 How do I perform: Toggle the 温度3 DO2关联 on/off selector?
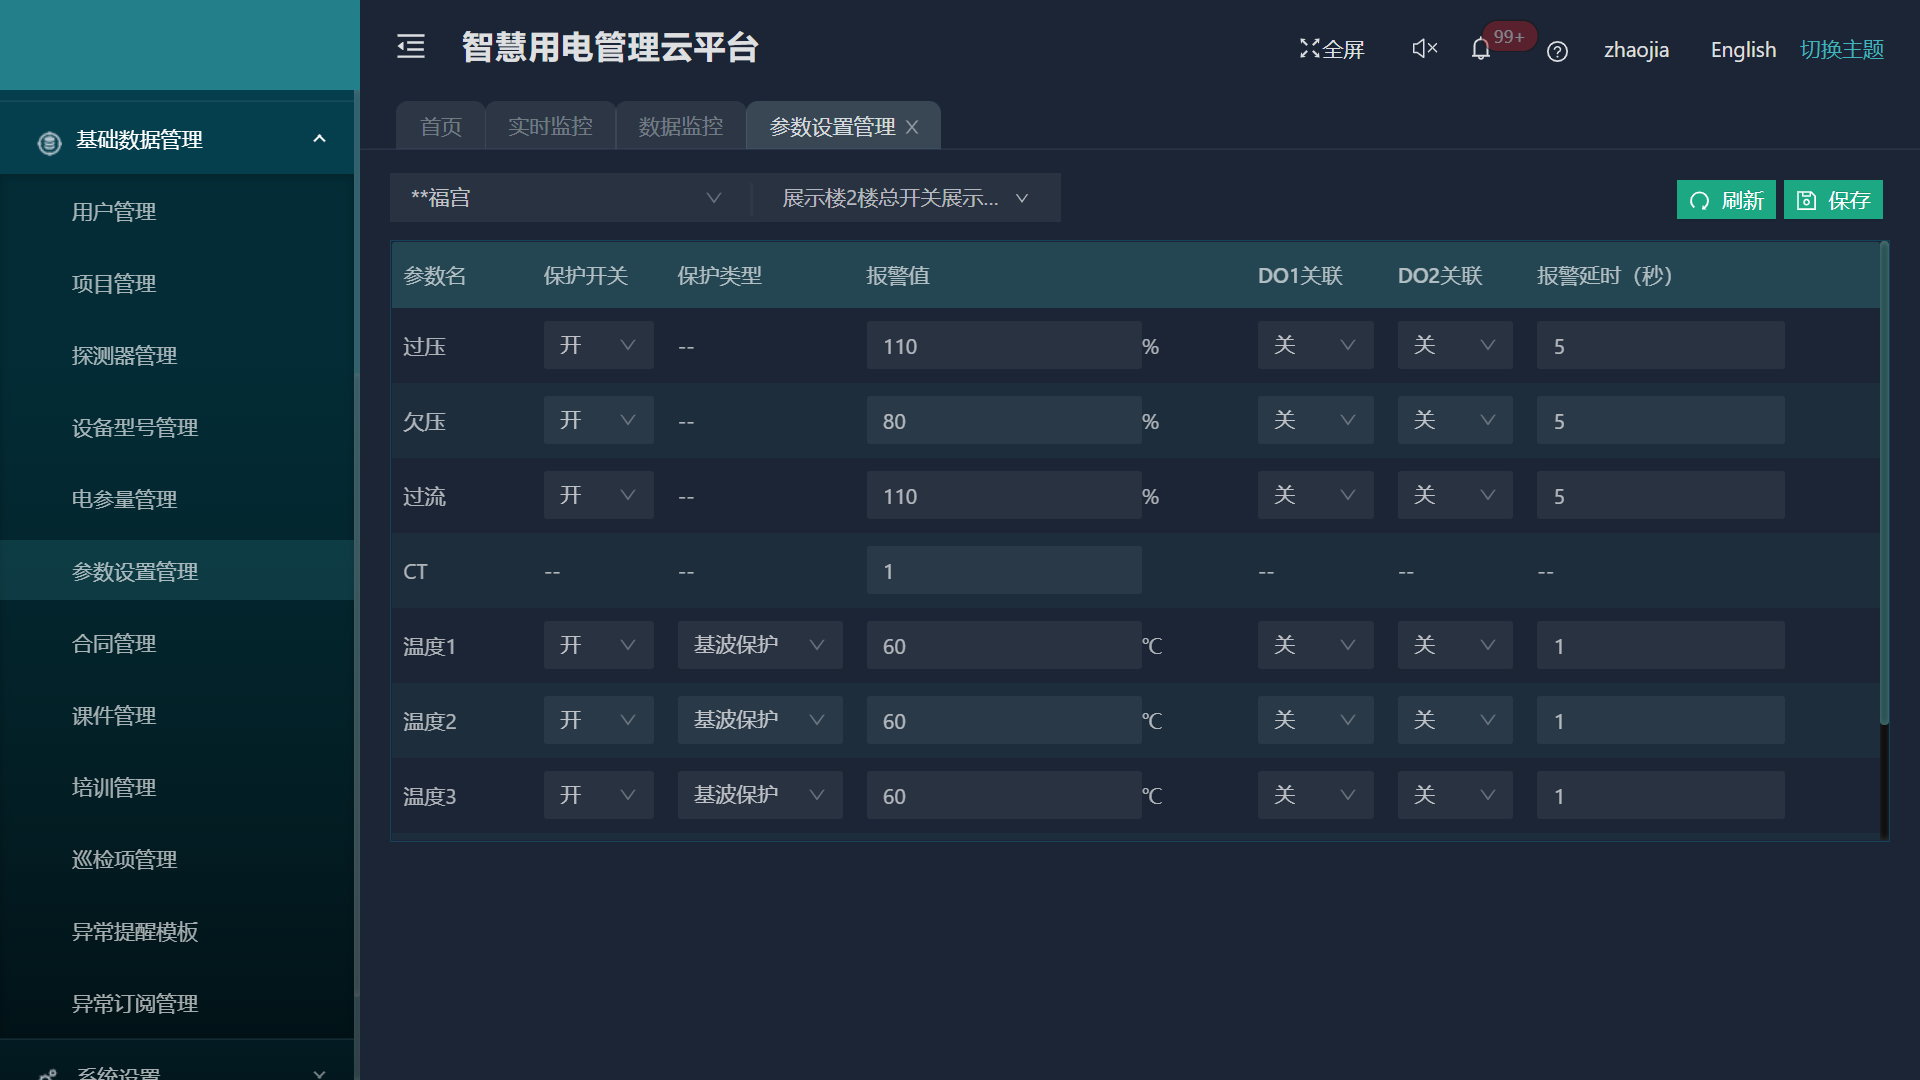(1454, 795)
